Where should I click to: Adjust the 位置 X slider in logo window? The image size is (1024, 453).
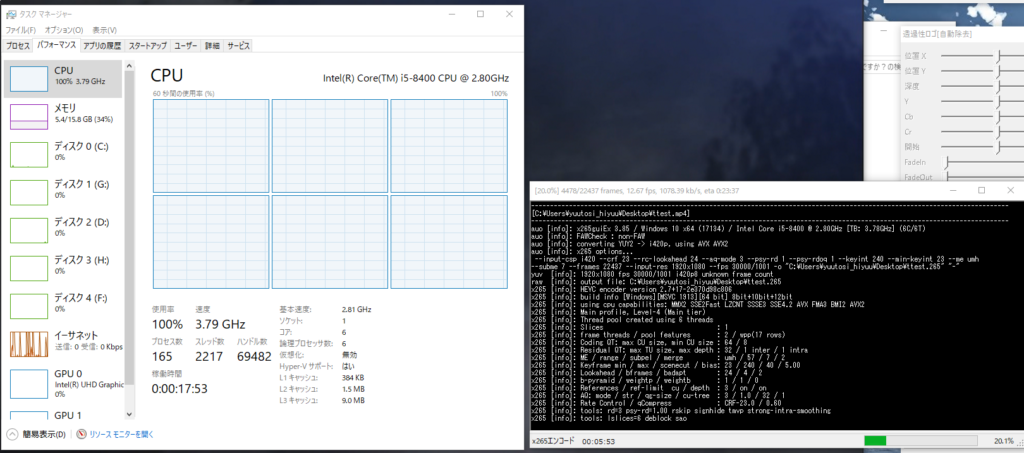pyautogui.click(x=983, y=55)
